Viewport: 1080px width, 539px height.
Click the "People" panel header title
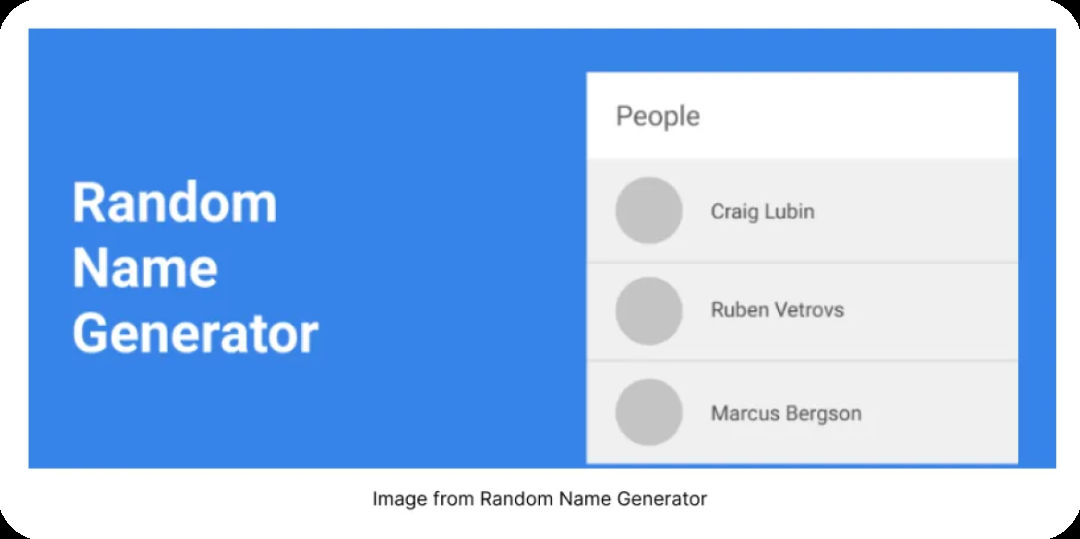click(x=657, y=116)
